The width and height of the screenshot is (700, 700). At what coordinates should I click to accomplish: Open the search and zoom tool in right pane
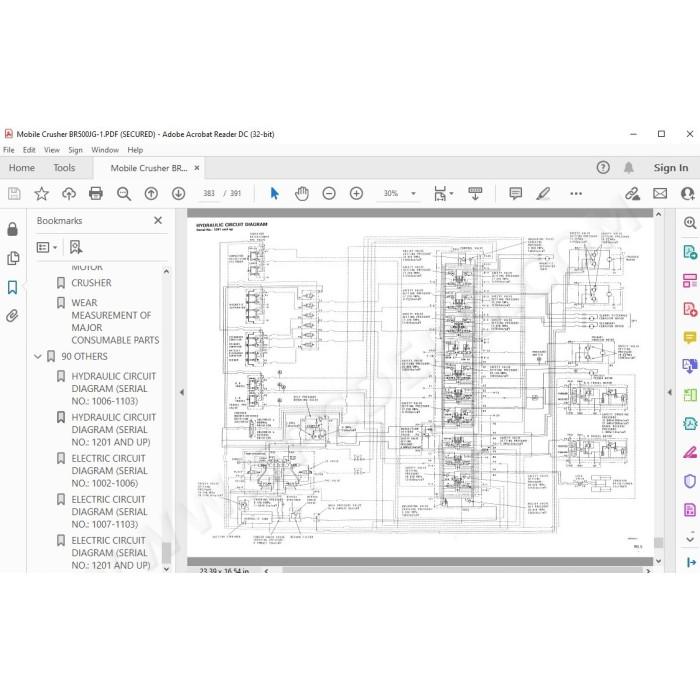click(690, 222)
